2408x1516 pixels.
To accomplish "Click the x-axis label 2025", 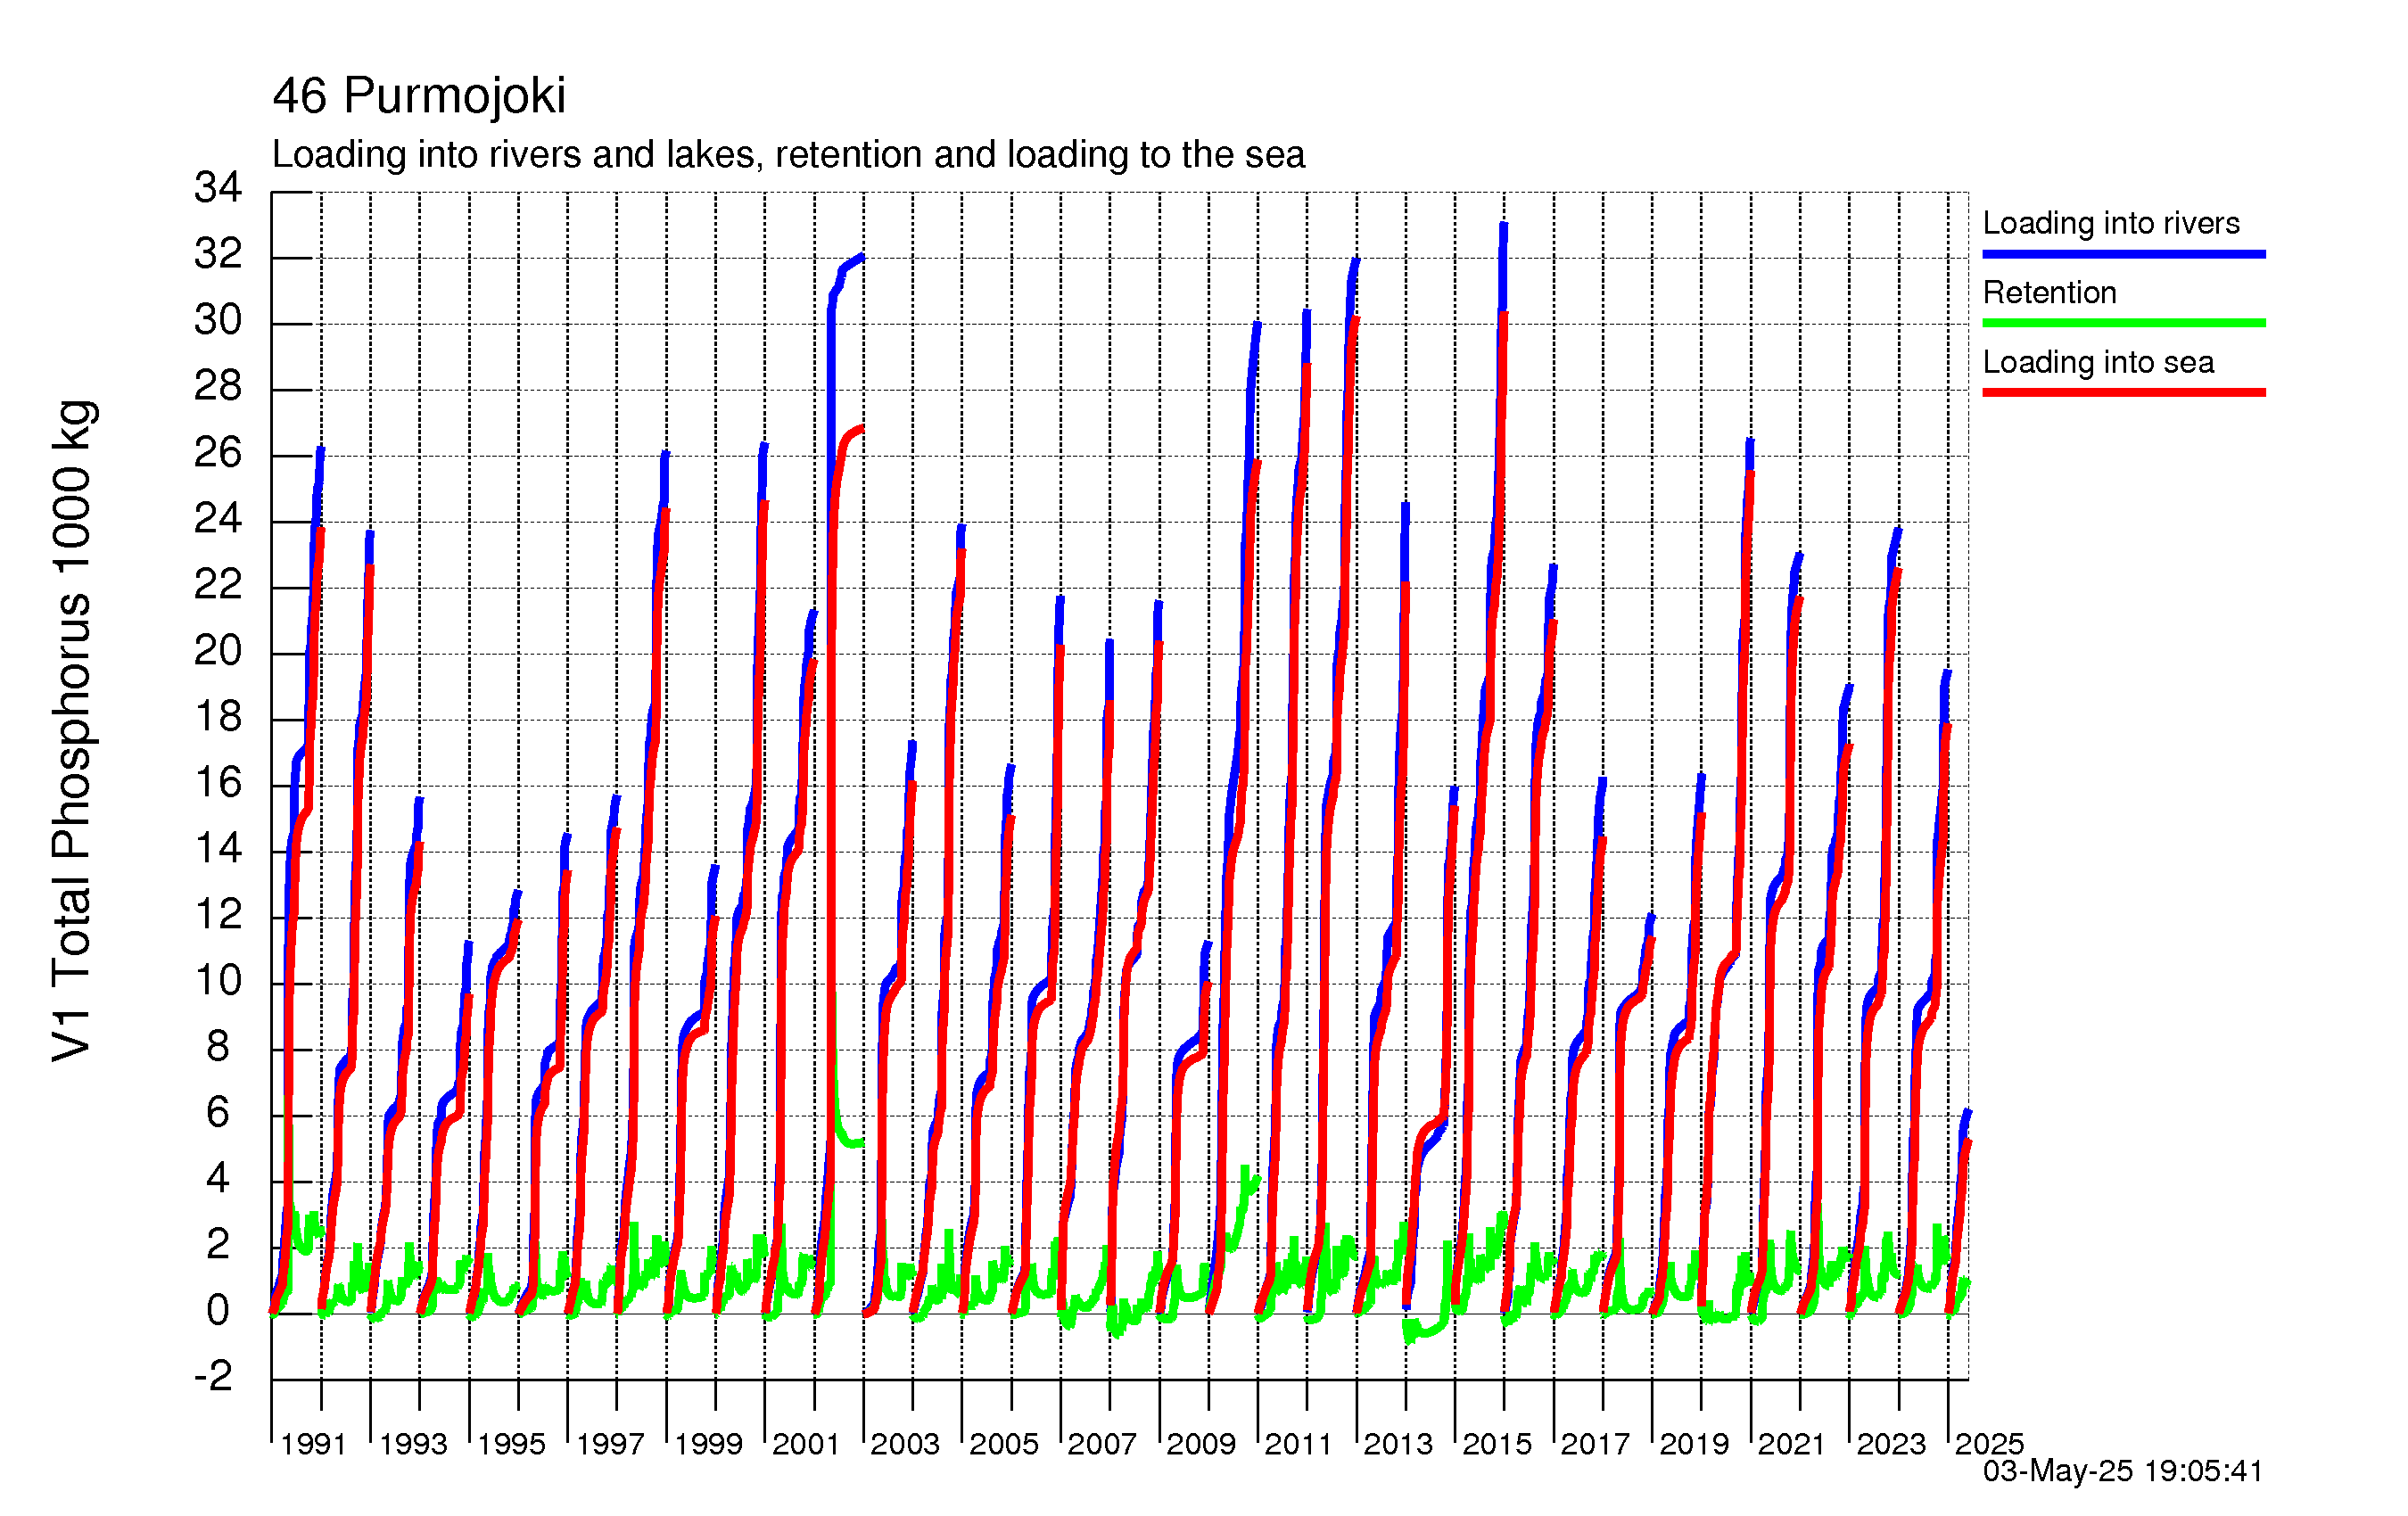I will coord(1989,1444).
